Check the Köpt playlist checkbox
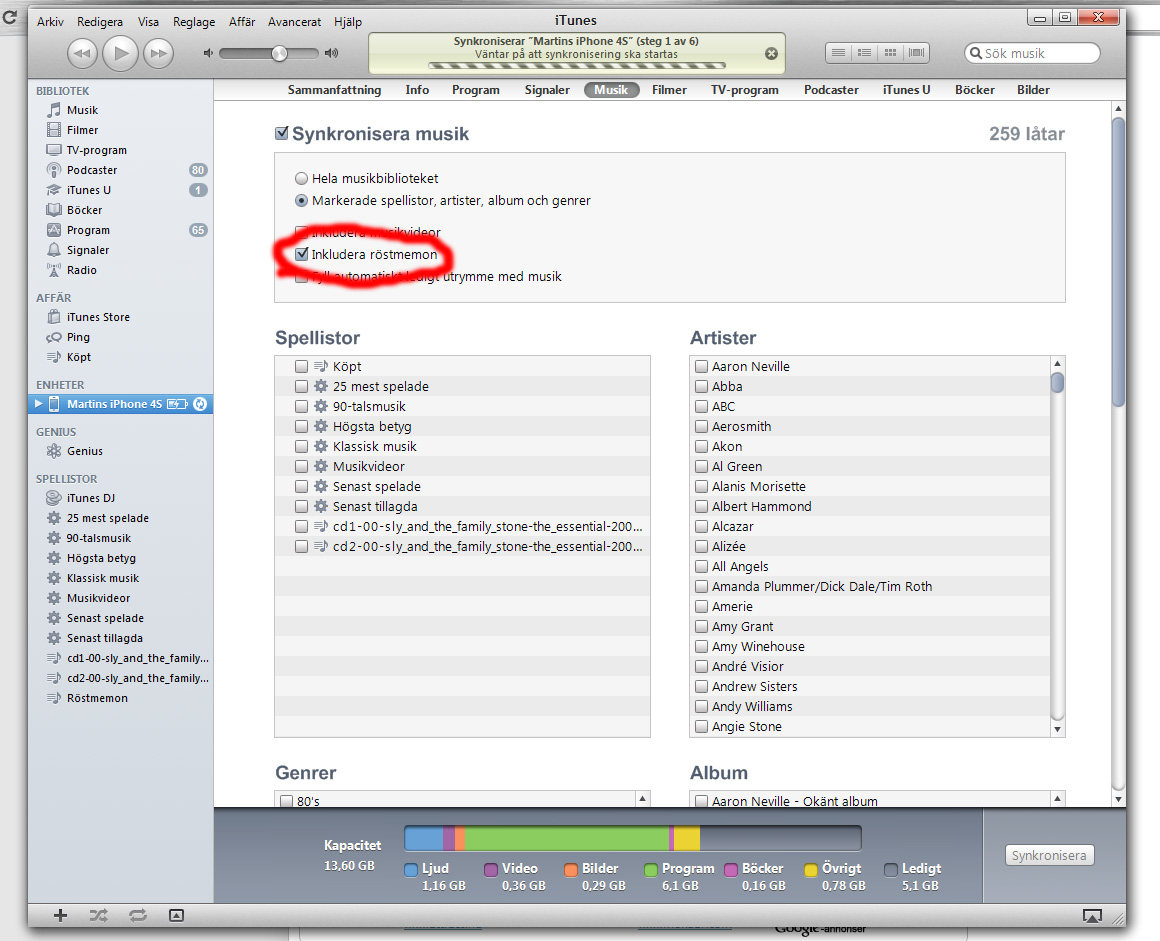 click(x=301, y=366)
